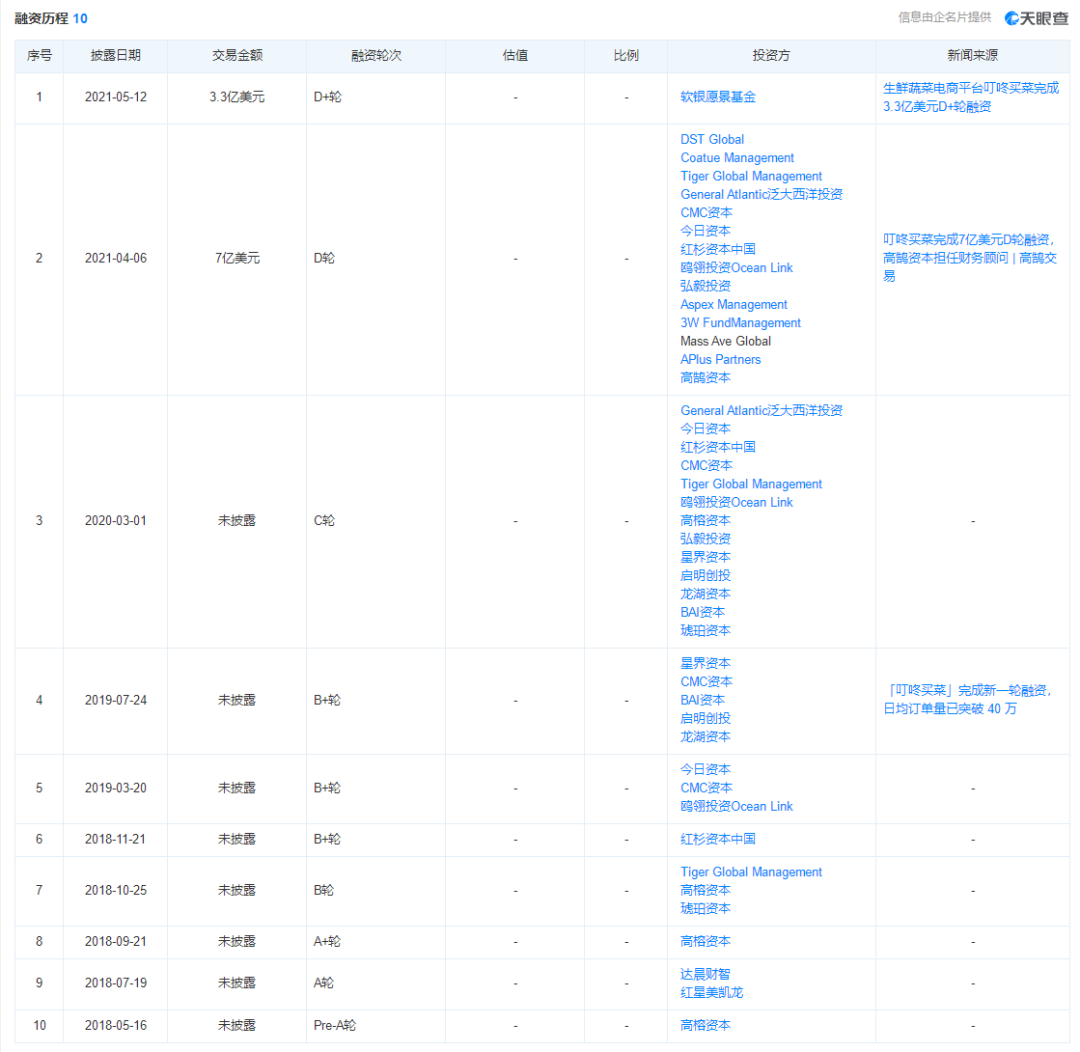Viewport: 1080px width, 1052px height.
Task: Click 今日资本 in the 2019-03-20 row
Action: coord(705,770)
